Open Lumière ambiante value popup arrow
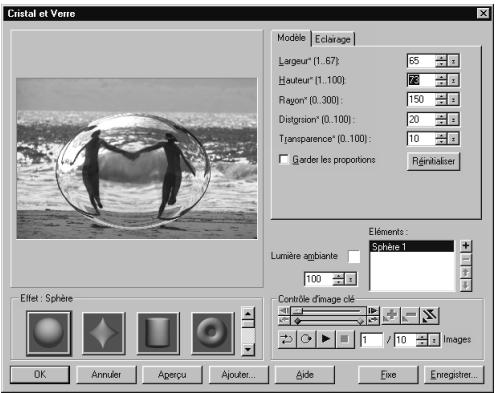 pos(351,279)
